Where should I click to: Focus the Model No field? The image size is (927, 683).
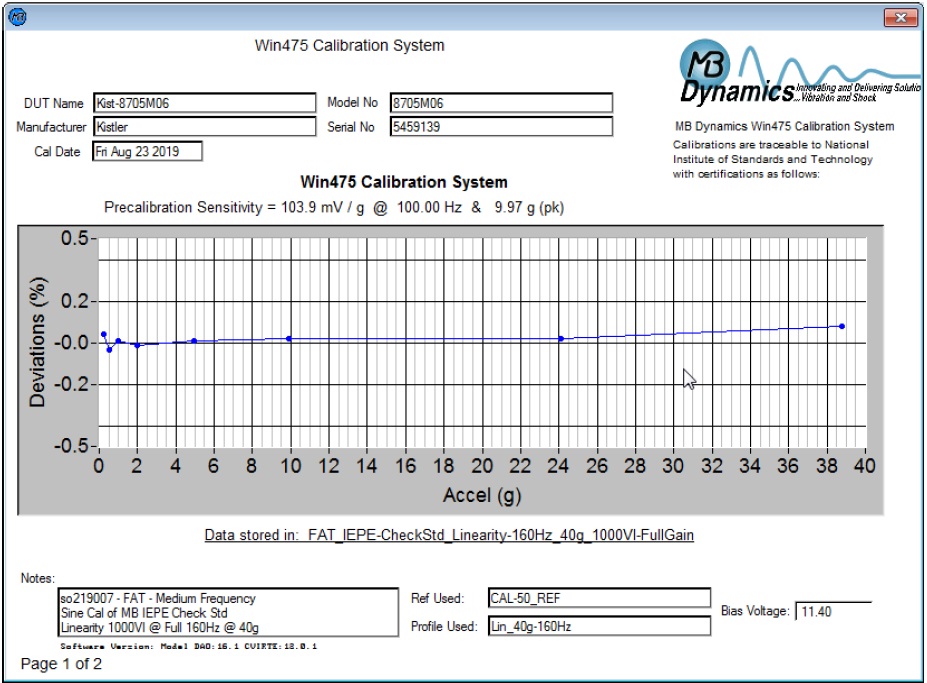coord(500,103)
